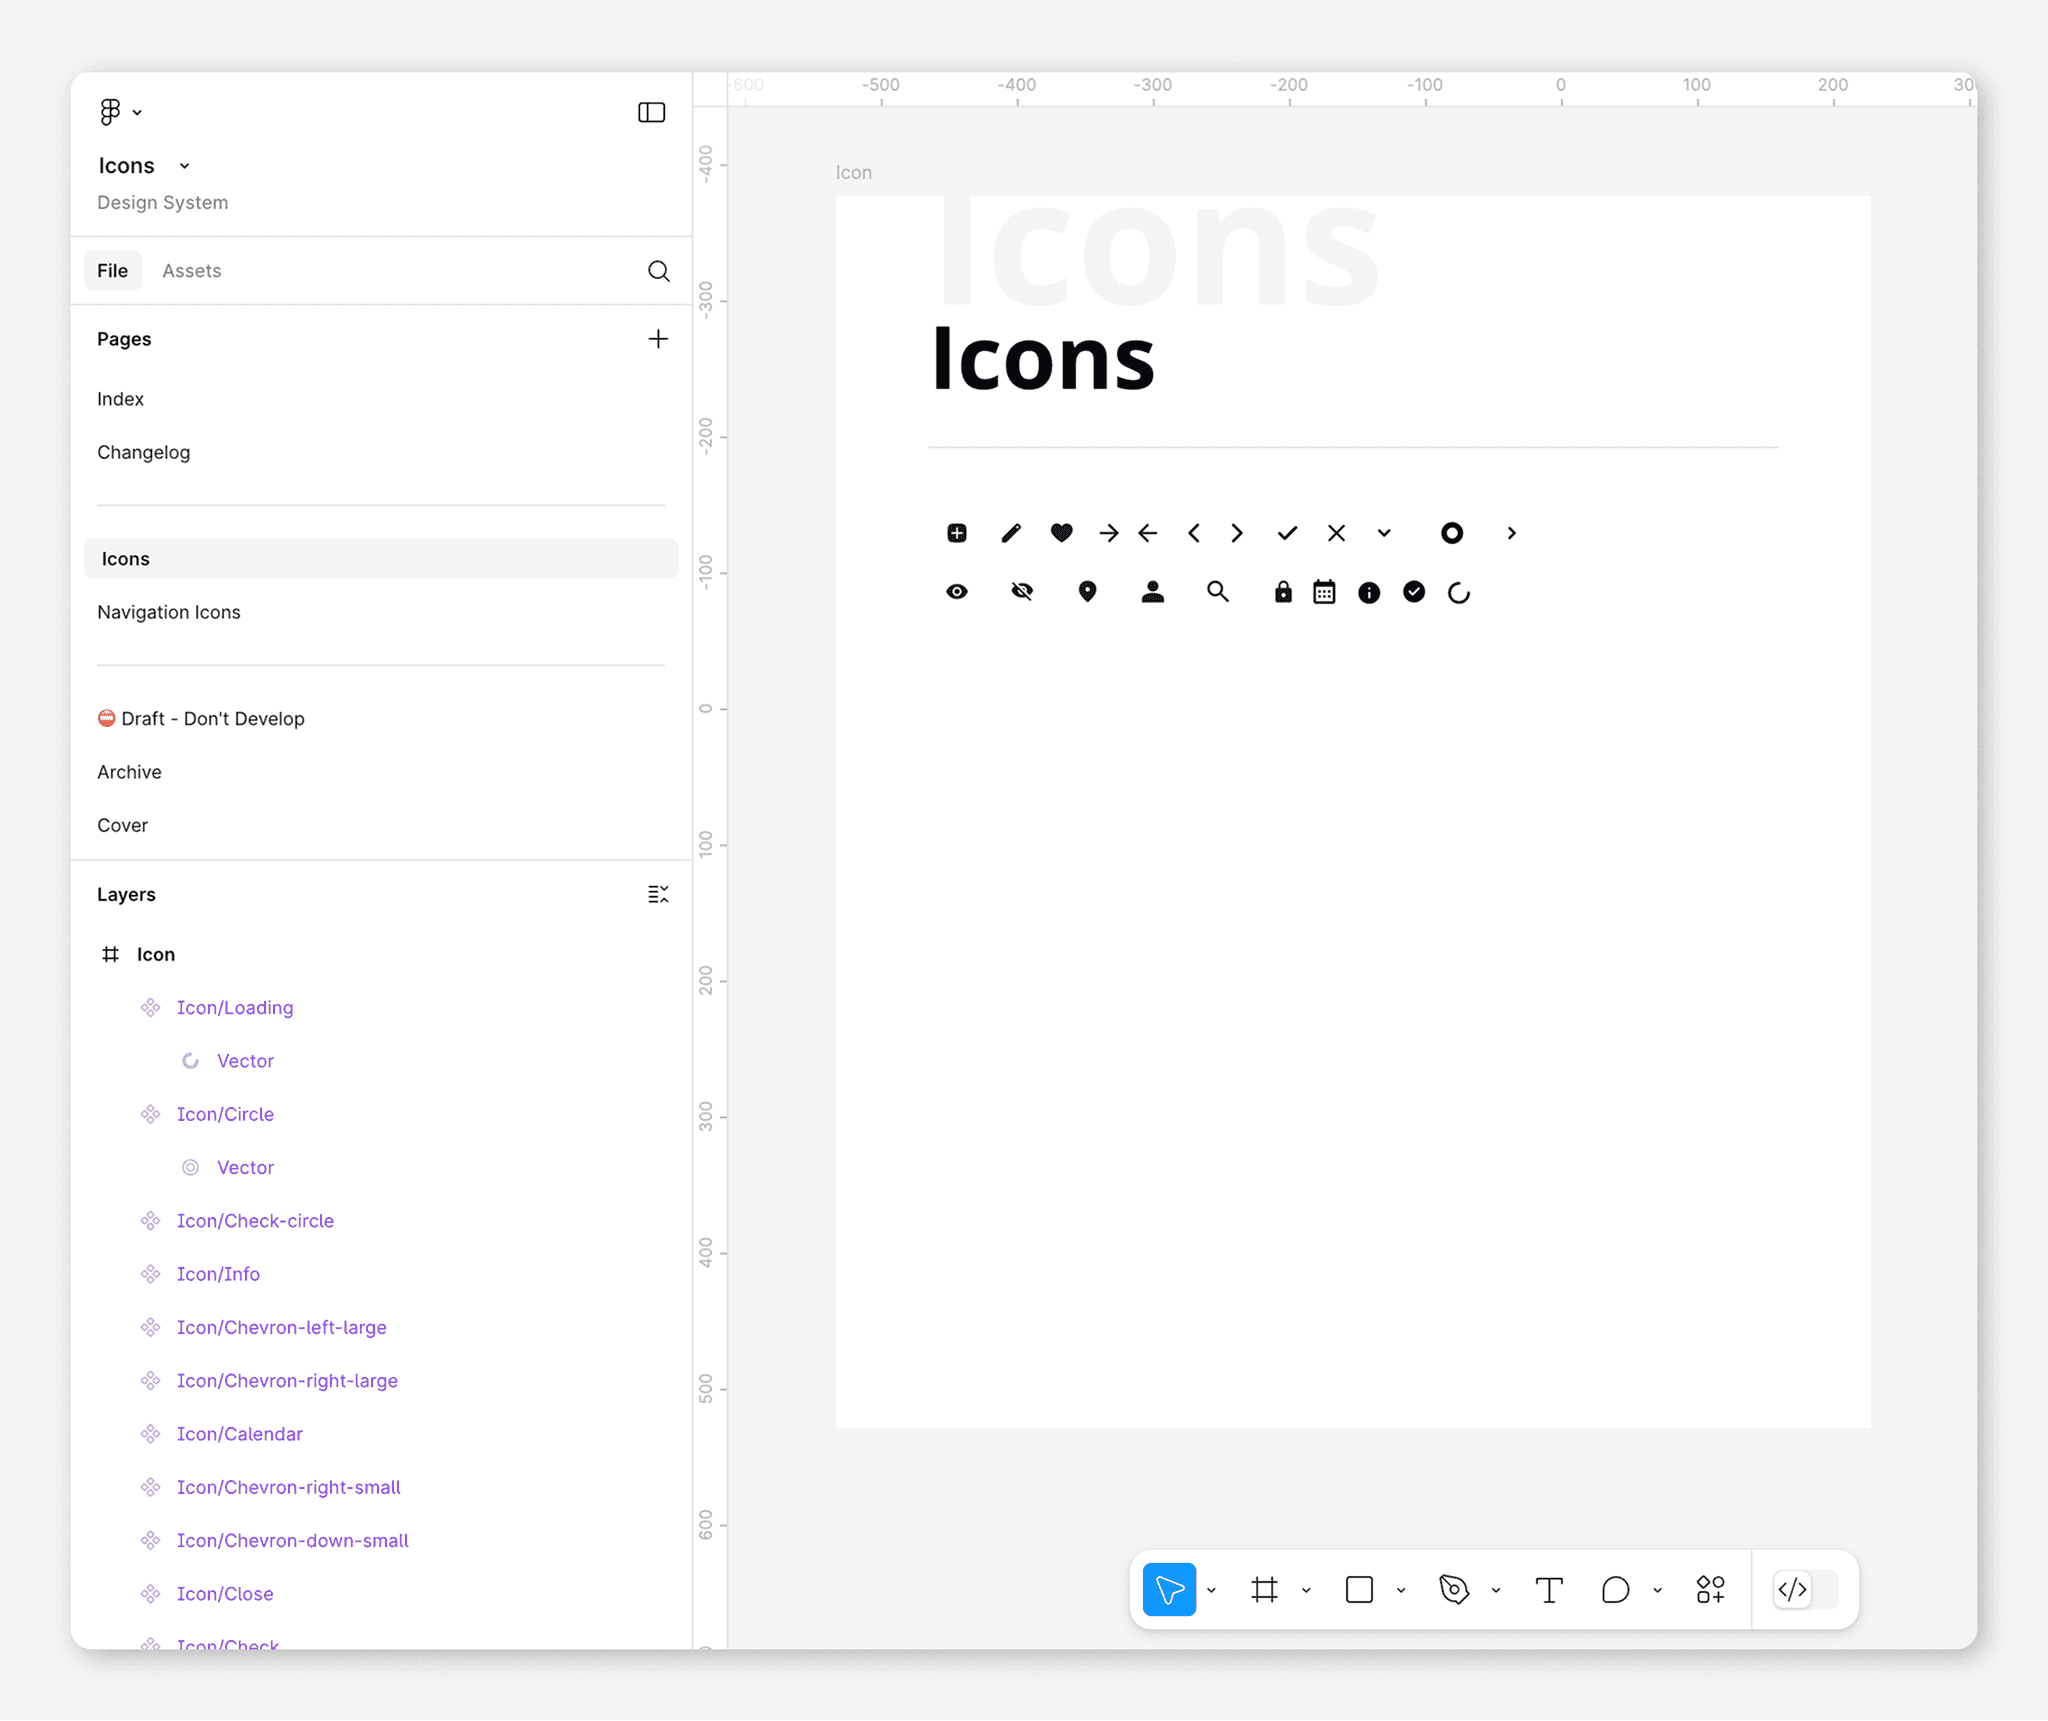Select the Comment tool
2048x1721 pixels.
[1614, 1589]
